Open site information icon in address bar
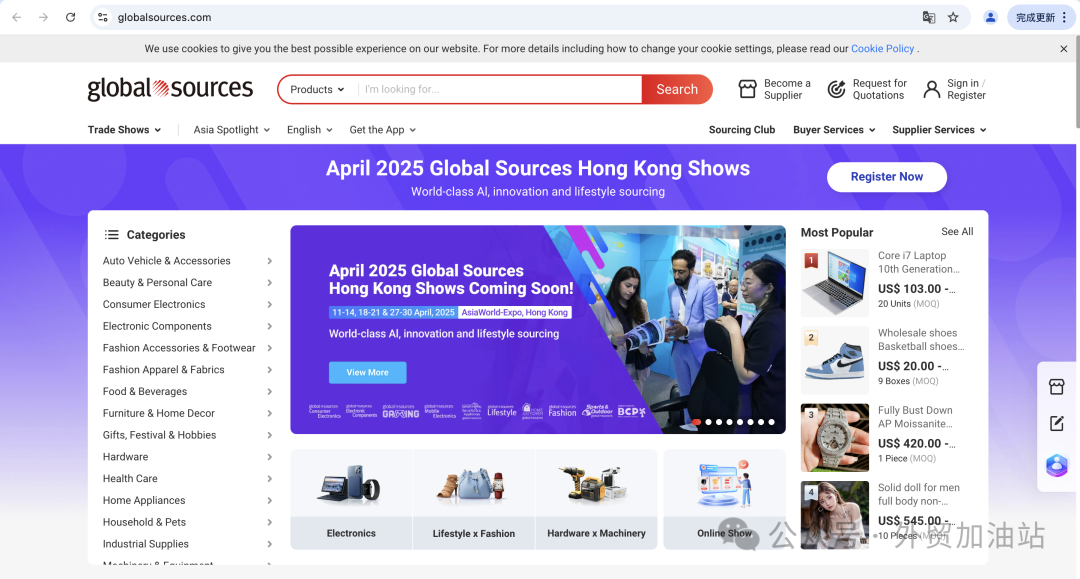 (x=103, y=17)
